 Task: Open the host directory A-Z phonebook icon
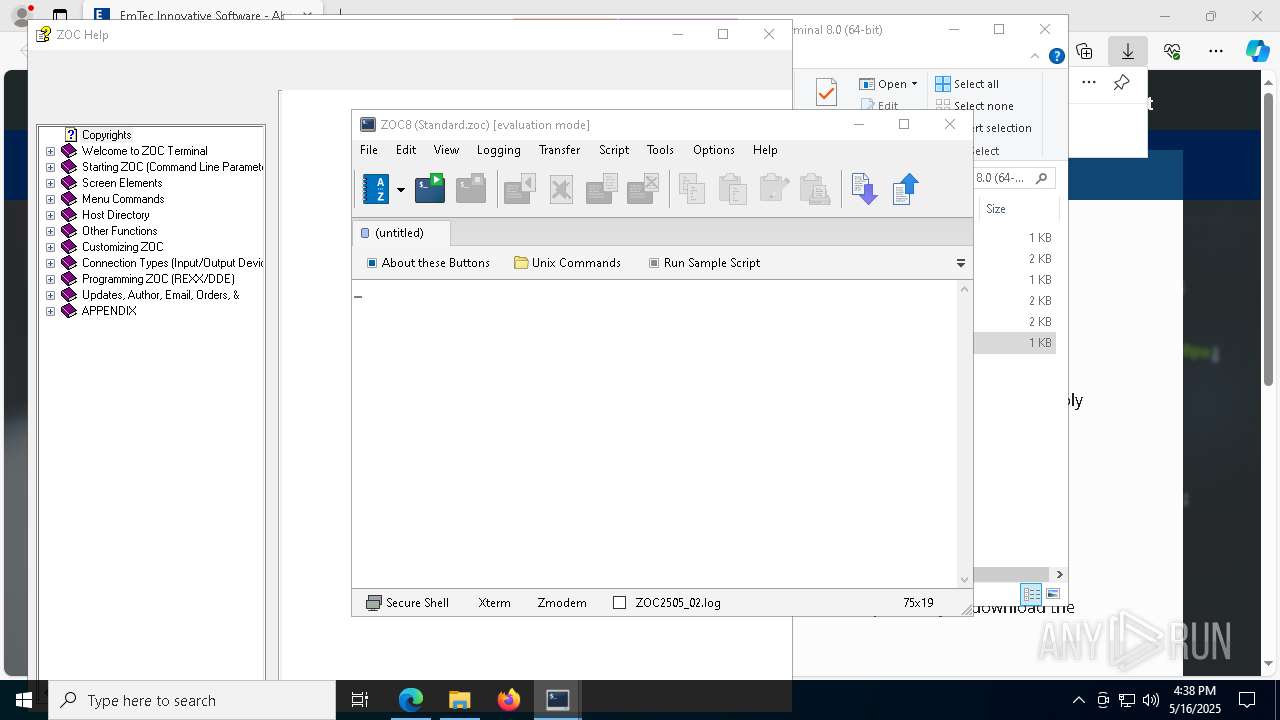click(x=375, y=188)
